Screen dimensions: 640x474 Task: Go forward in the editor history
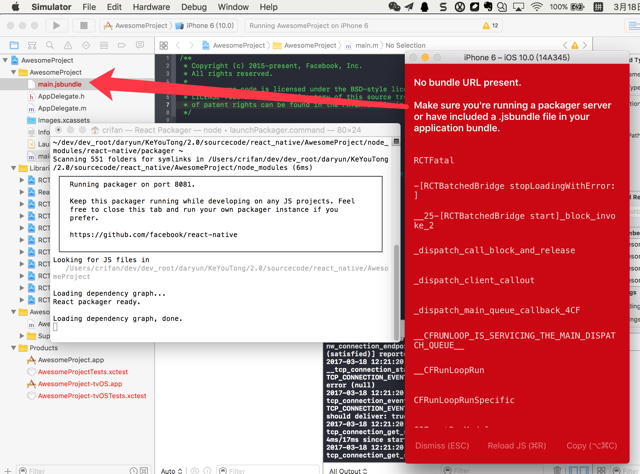191,45
